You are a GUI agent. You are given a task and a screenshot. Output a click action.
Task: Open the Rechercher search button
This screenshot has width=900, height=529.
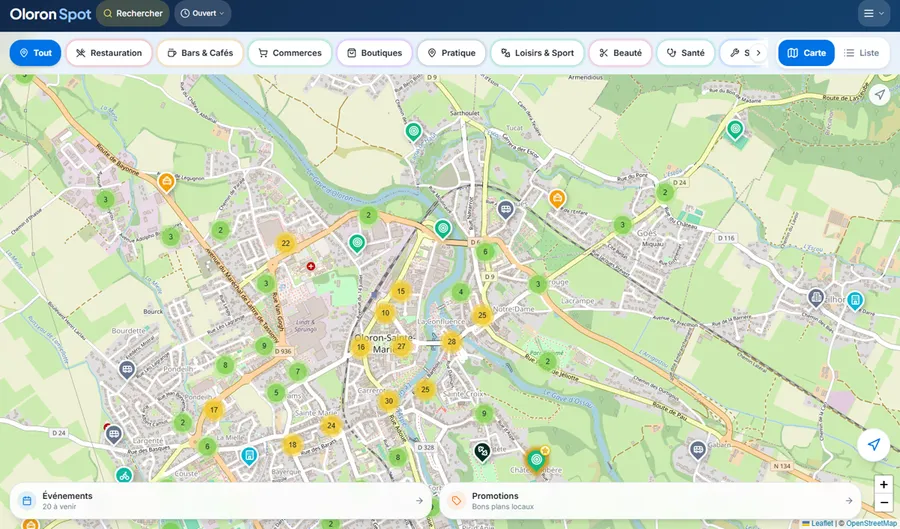coord(133,13)
